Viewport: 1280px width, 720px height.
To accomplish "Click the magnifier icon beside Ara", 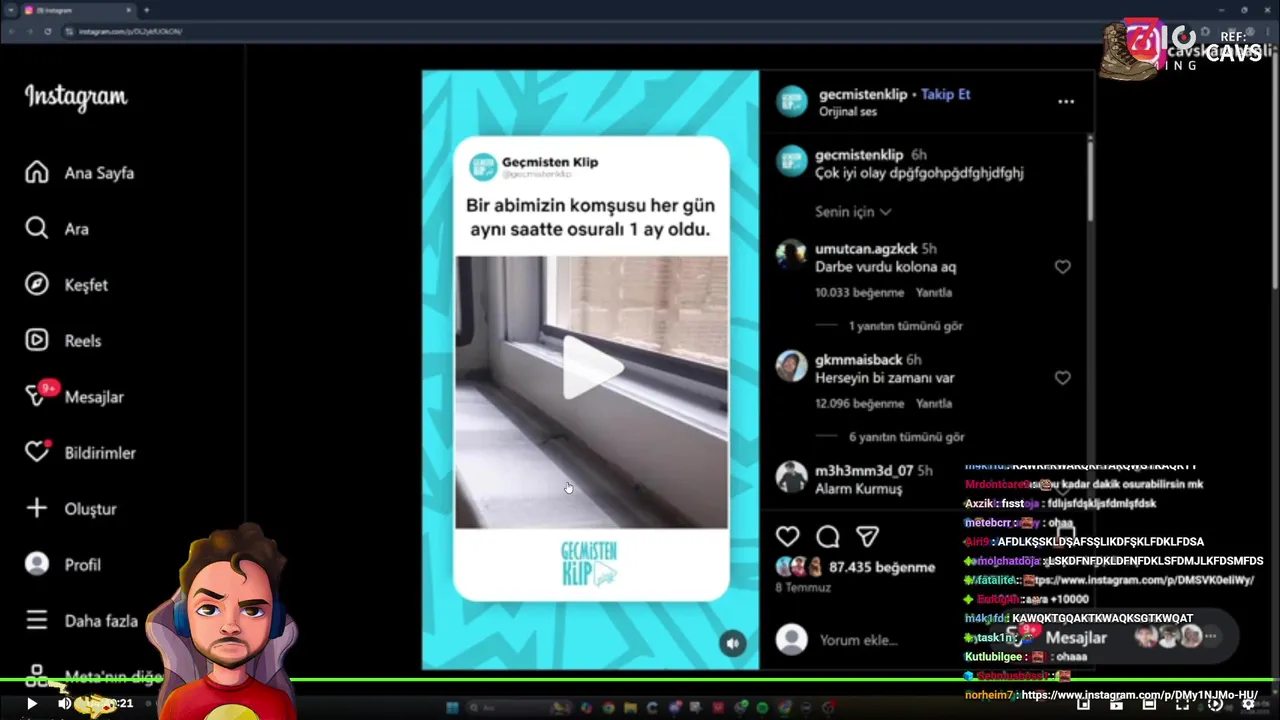I will click(37, 229).
